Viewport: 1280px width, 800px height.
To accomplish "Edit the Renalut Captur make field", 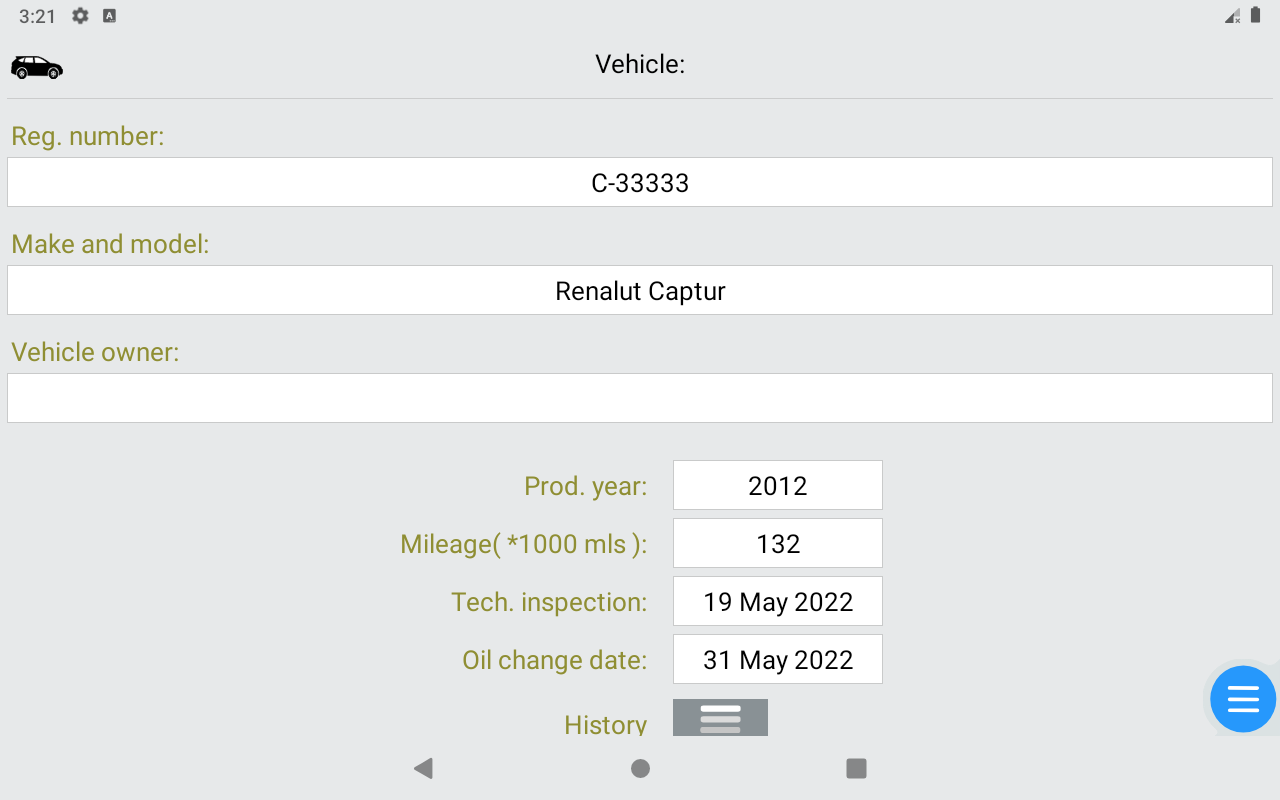I will [x=640, y=290].
